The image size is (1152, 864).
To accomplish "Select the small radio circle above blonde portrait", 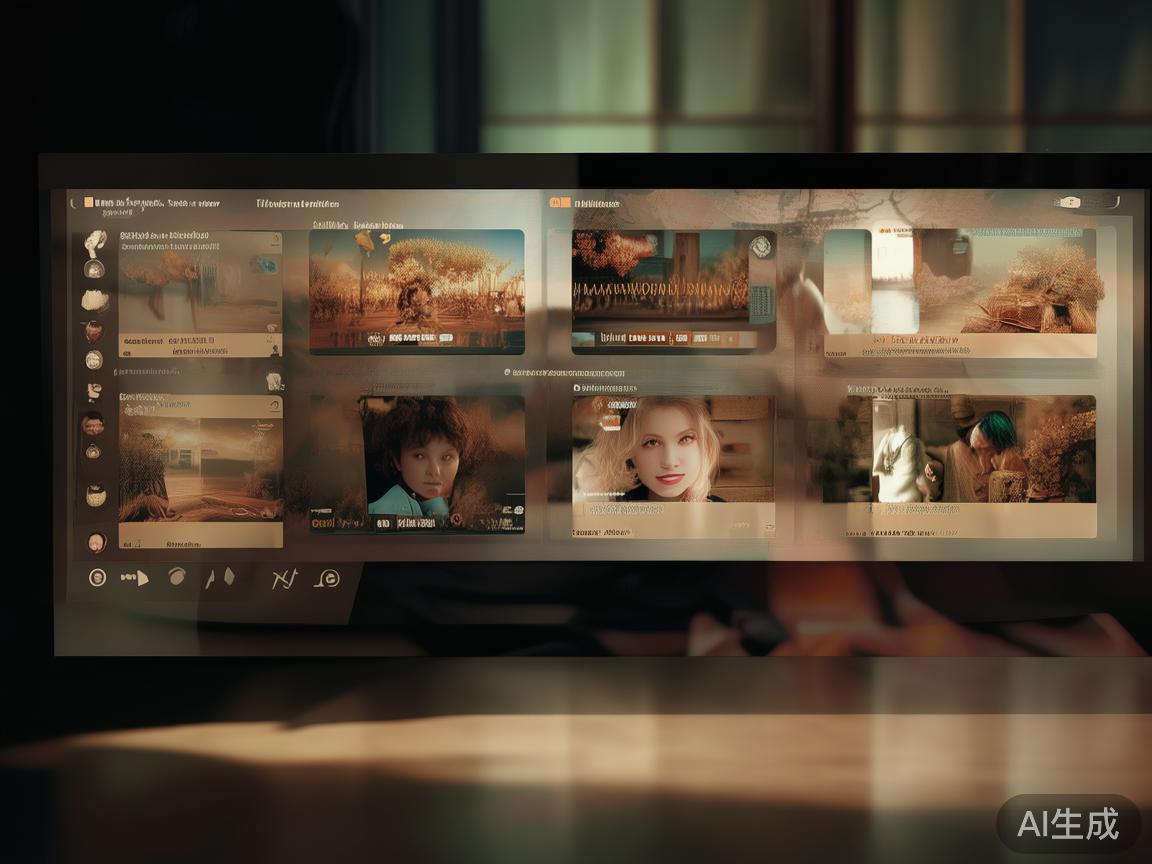I will coord(578,387).
